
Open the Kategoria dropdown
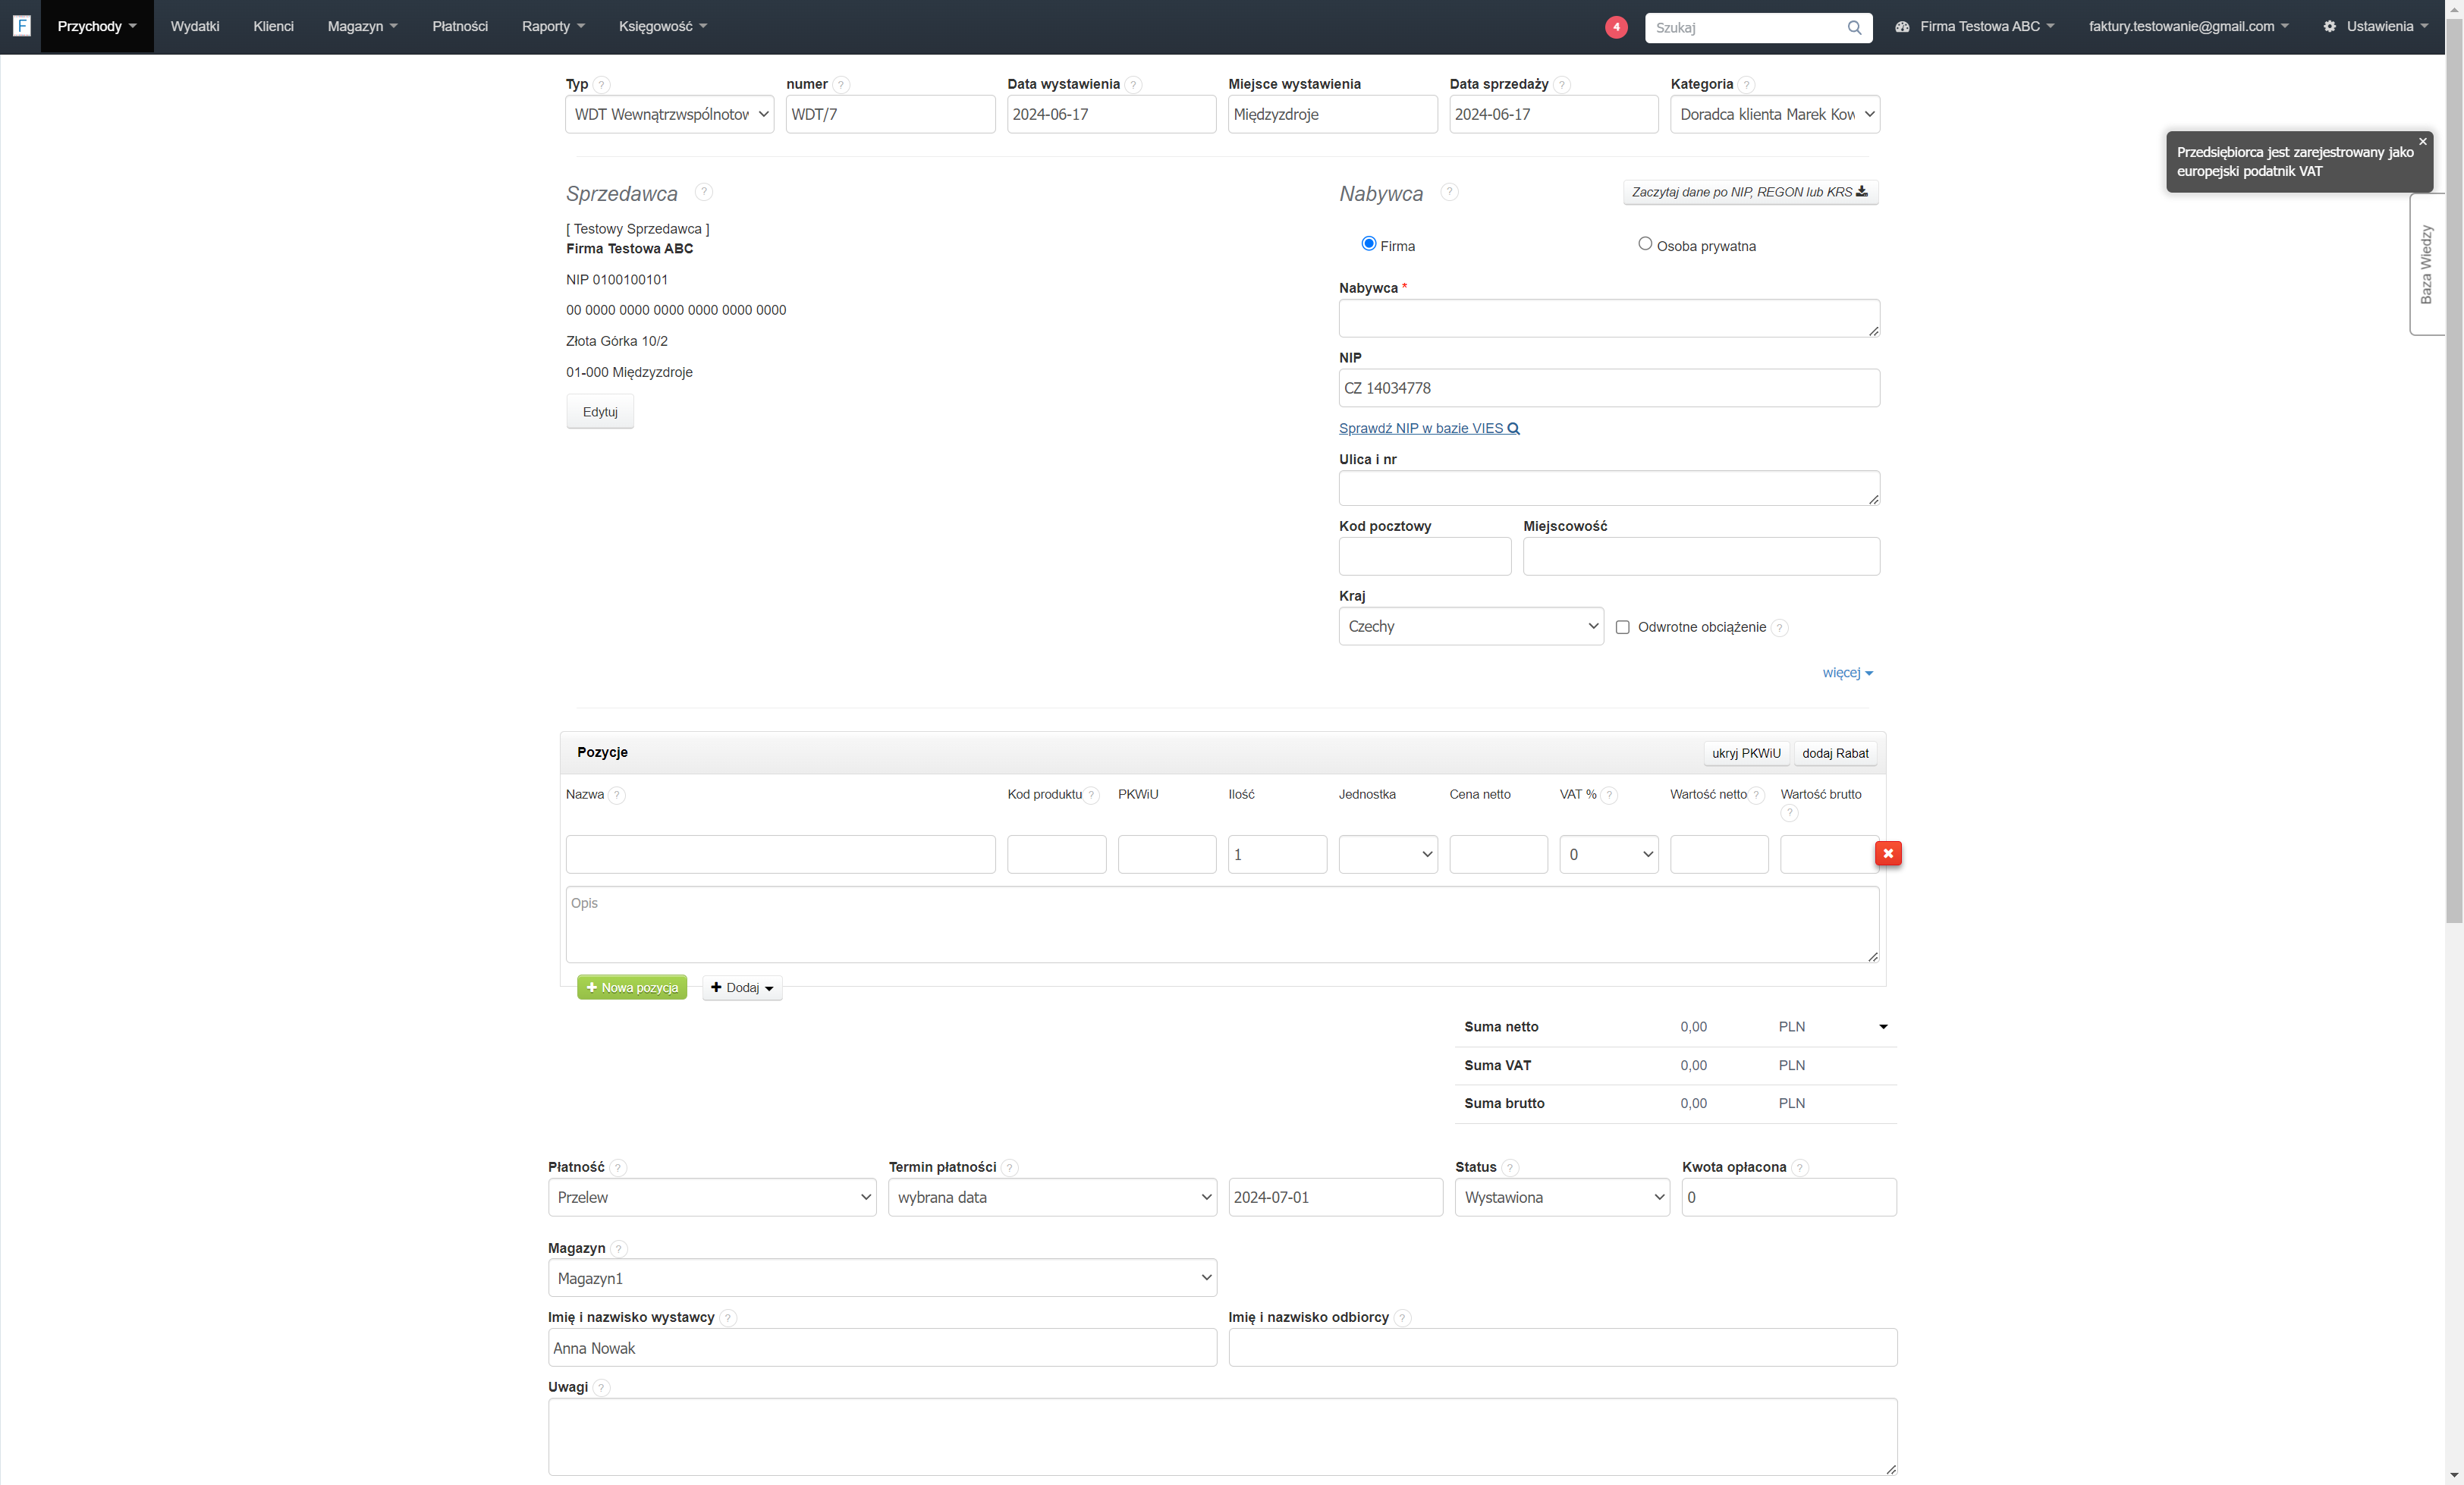pyautogui.click(x=1775, y=114)
